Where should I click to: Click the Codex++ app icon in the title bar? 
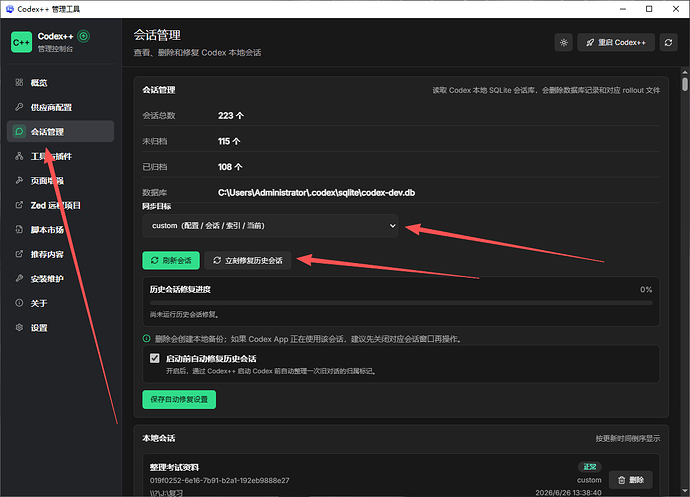(x=10, y=9)
